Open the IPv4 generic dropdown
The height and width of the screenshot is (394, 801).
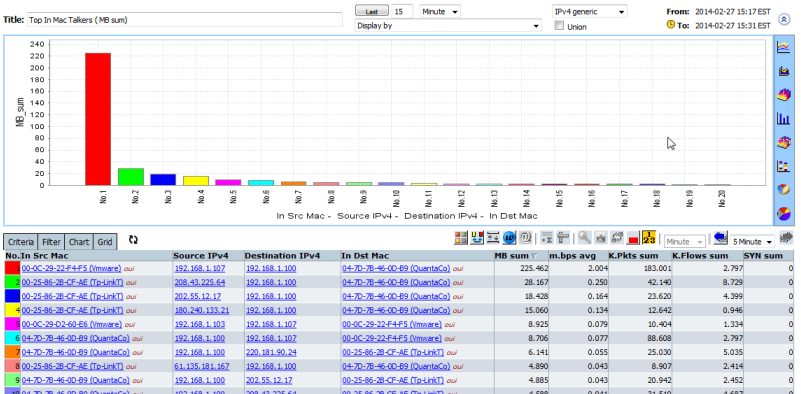(x=590, y=11)
